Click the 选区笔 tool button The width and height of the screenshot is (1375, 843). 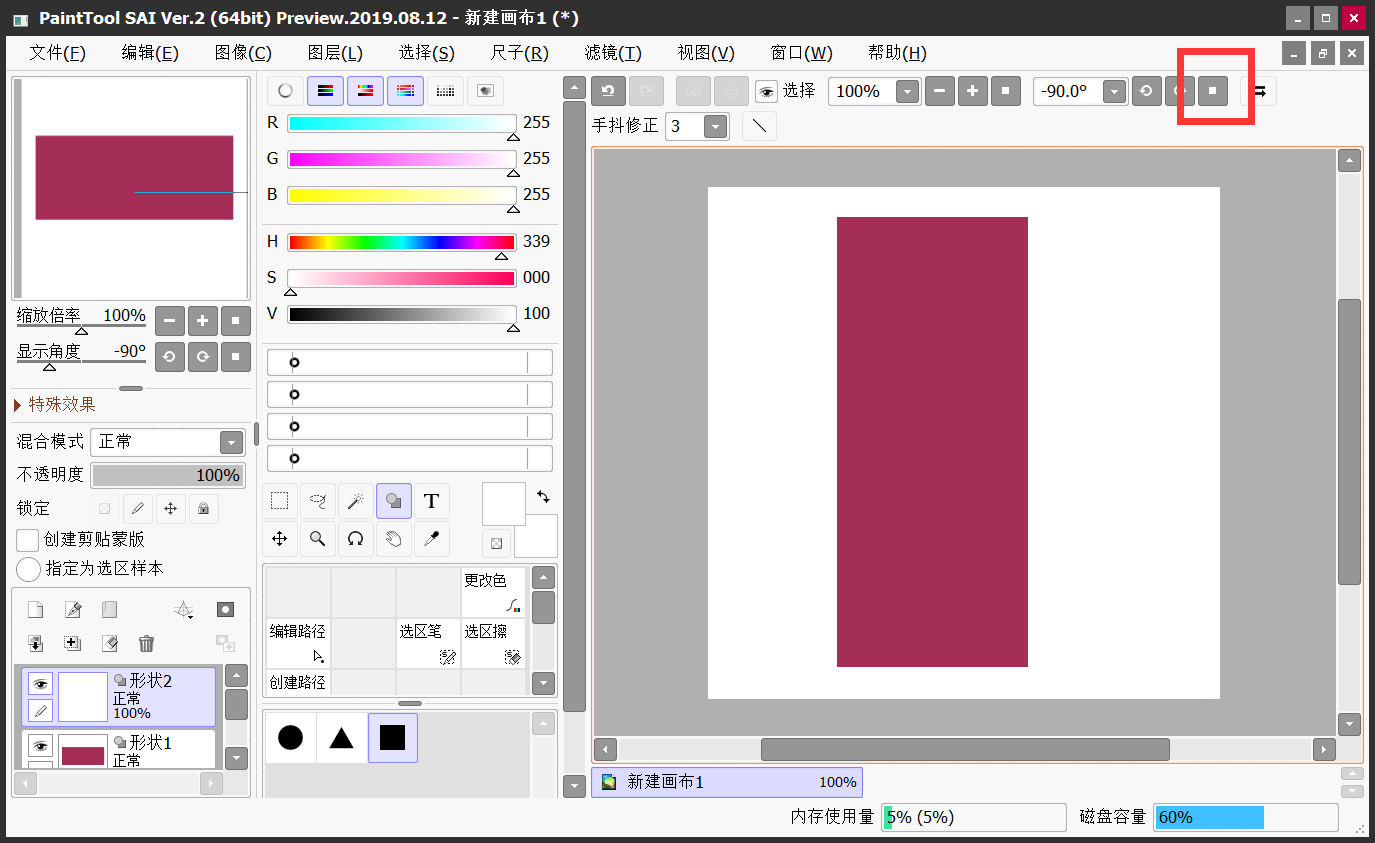429,643
